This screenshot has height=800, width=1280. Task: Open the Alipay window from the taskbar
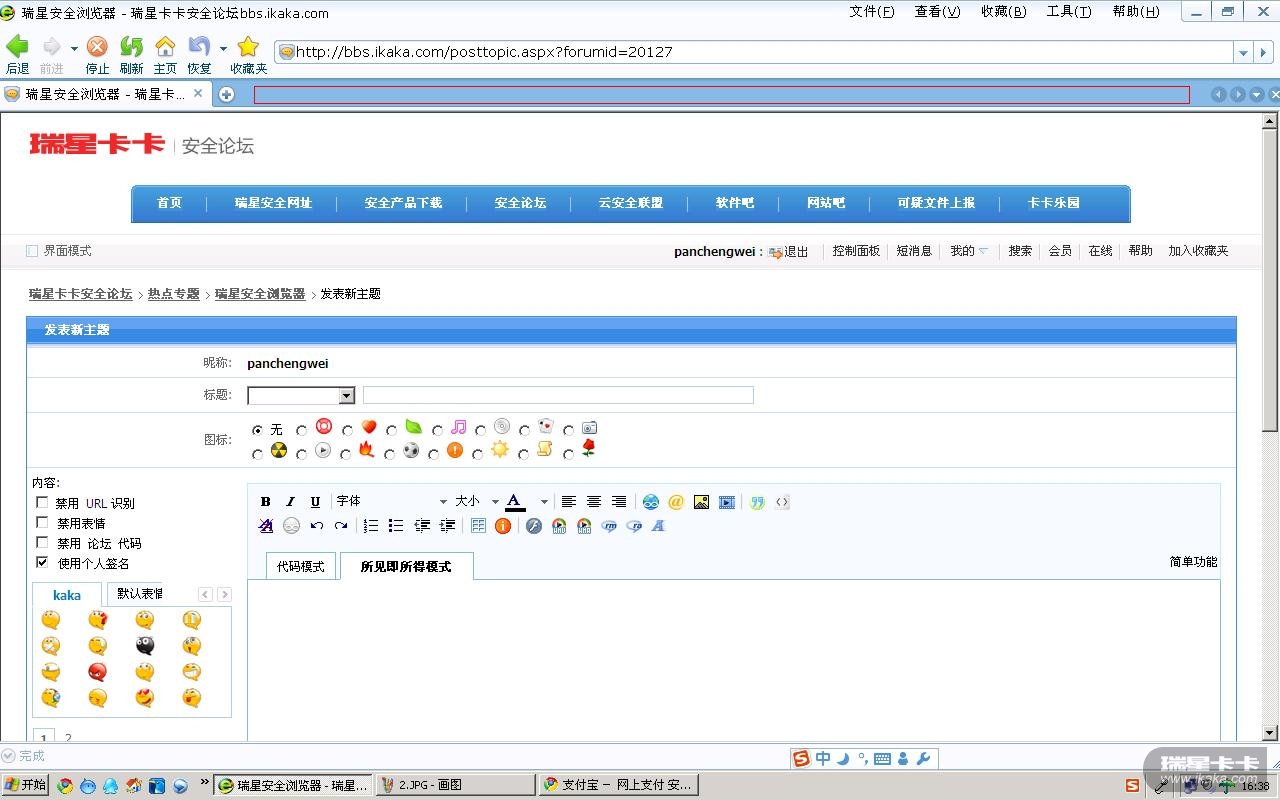(x=618, y=785)
